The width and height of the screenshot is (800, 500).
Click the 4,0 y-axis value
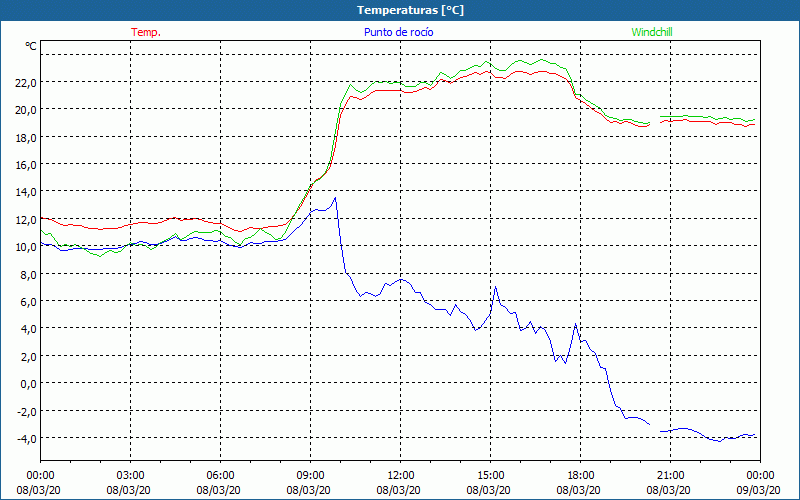pyautogui.click(x=28, y=329)
